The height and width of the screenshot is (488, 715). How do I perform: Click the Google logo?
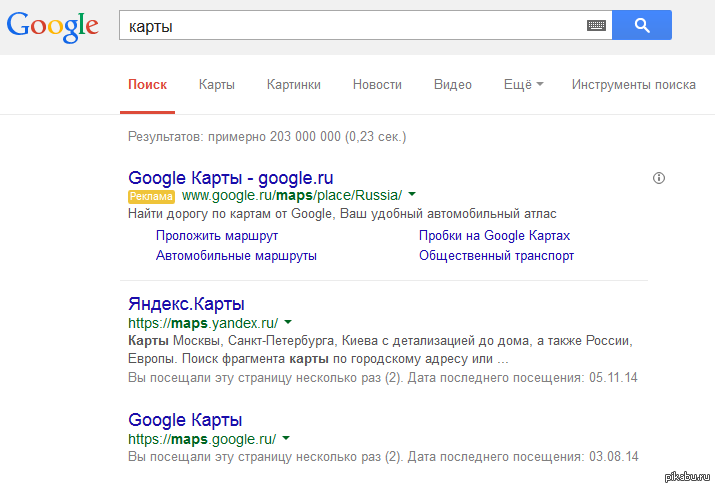coord(52,27)
